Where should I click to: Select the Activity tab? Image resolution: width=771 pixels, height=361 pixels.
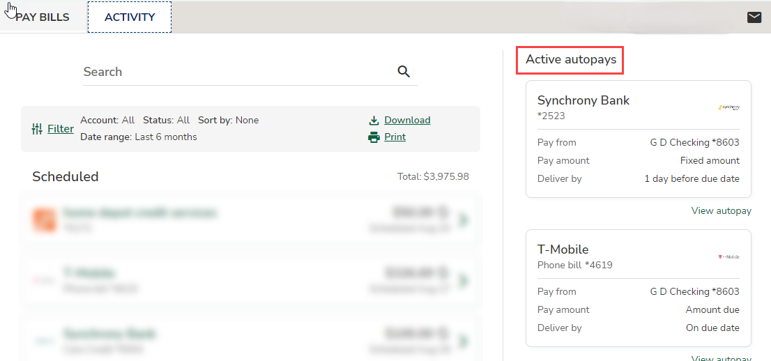[130, 17]
